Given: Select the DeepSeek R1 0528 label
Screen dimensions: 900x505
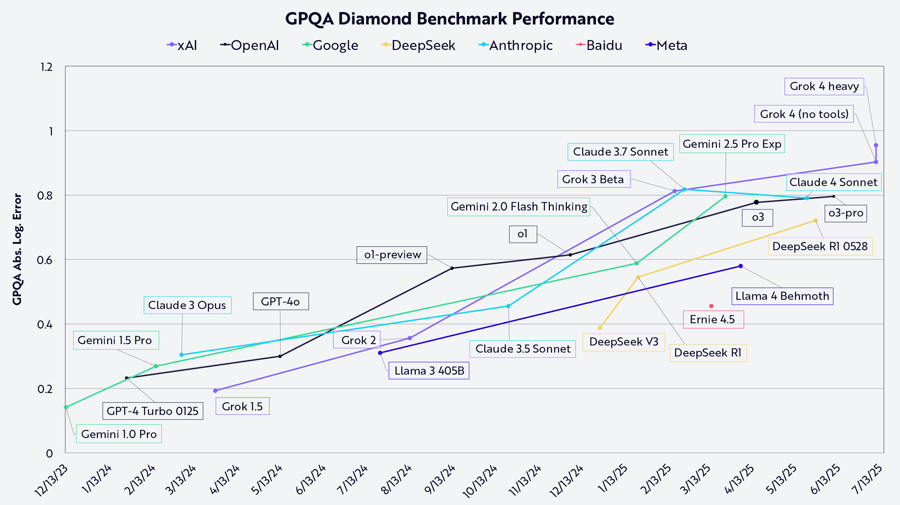Looking at the screenshot, I should pos(820,246).
